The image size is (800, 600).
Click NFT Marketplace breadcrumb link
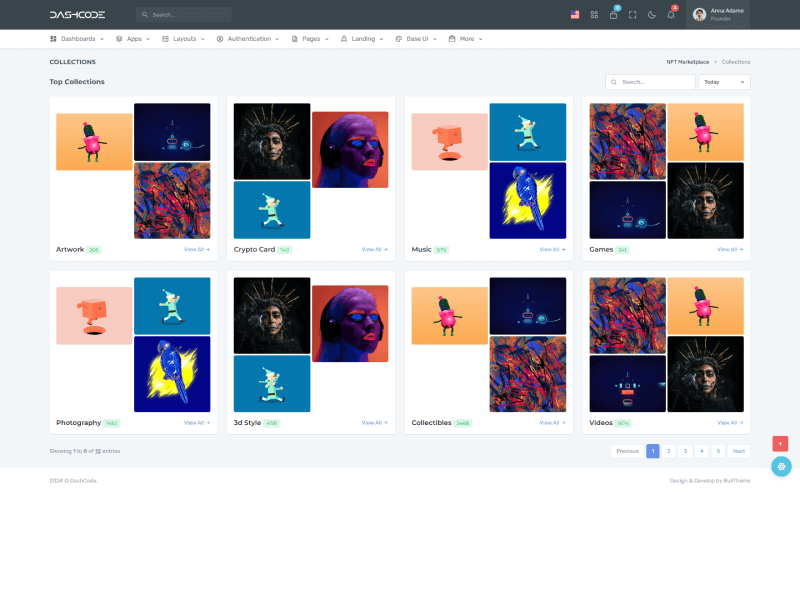[x=688, y=62]
